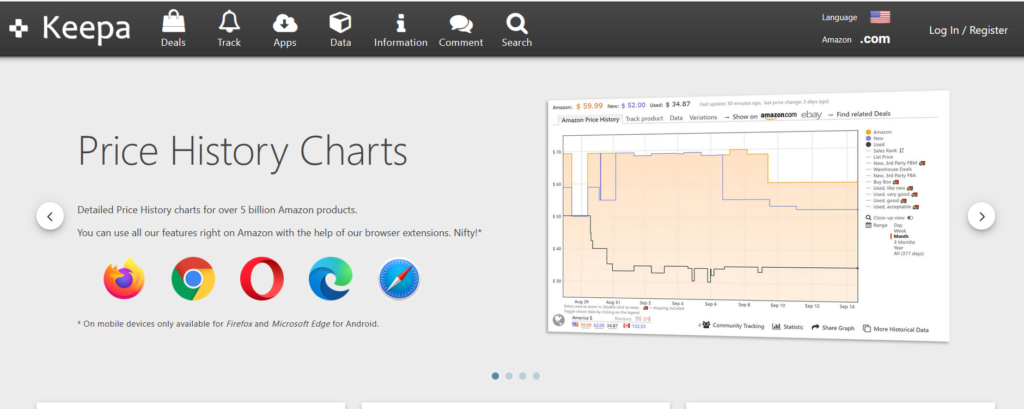
Task: Click the More Historical Data icon
Action: pyautogui.click(x=867, y=329)
